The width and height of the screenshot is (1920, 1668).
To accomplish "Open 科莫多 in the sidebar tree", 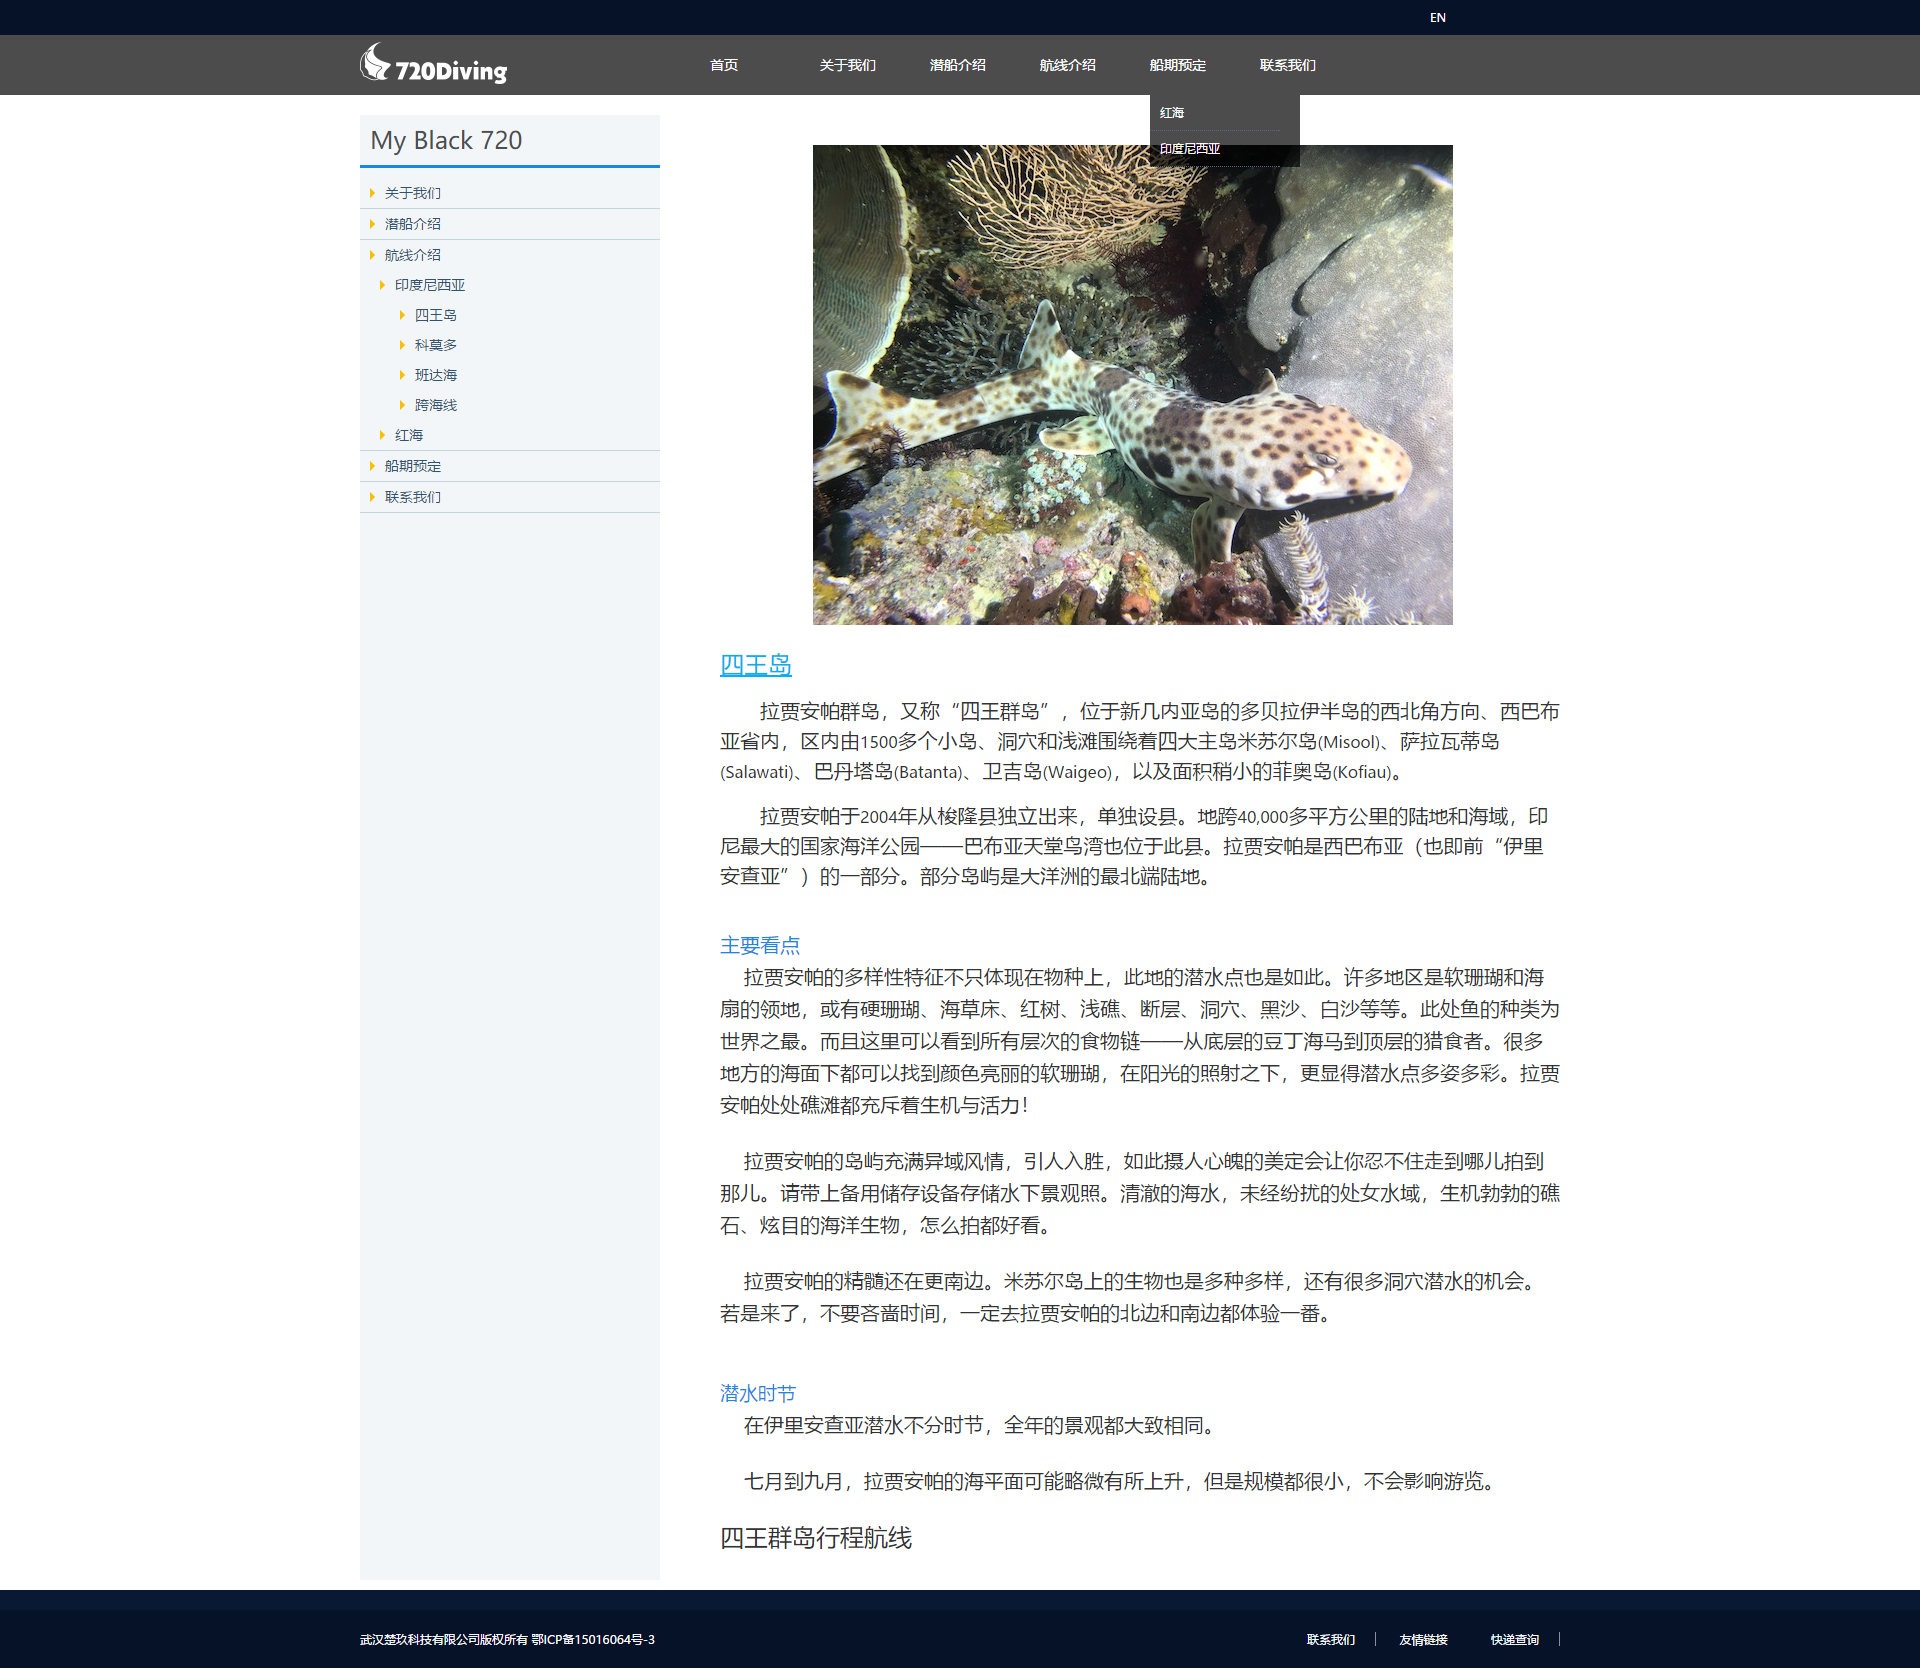I will [x=435, y=345].
